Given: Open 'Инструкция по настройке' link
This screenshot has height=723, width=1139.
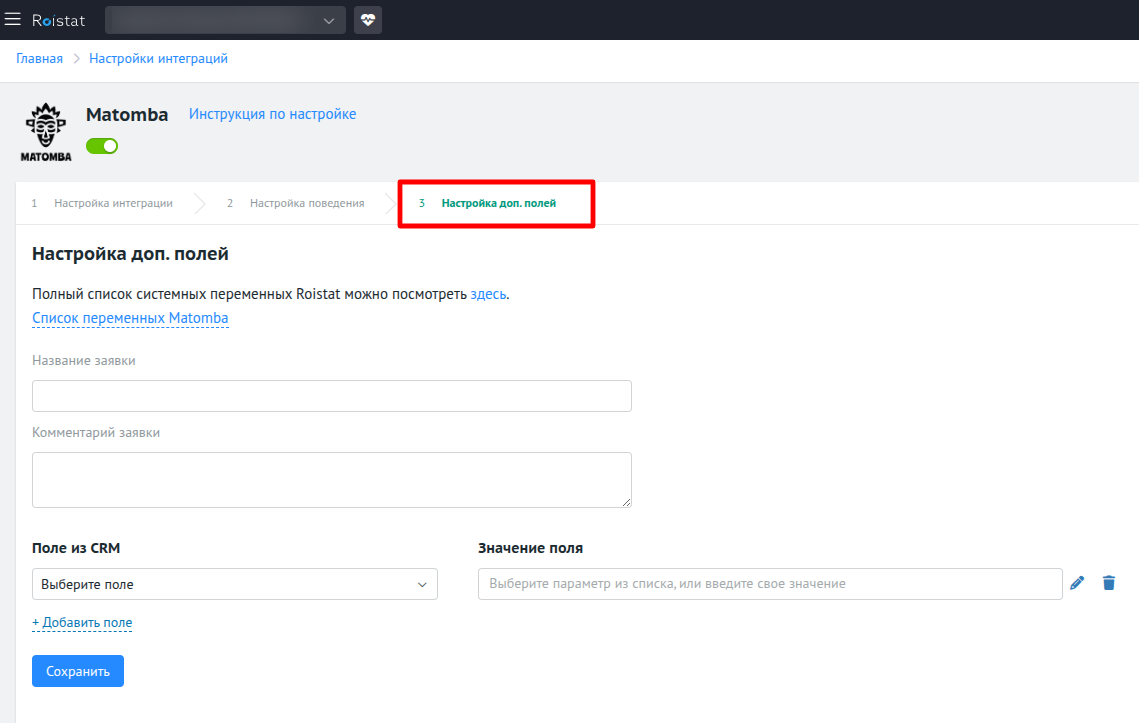Looking at the screenshot, I should tap(272, 114).
